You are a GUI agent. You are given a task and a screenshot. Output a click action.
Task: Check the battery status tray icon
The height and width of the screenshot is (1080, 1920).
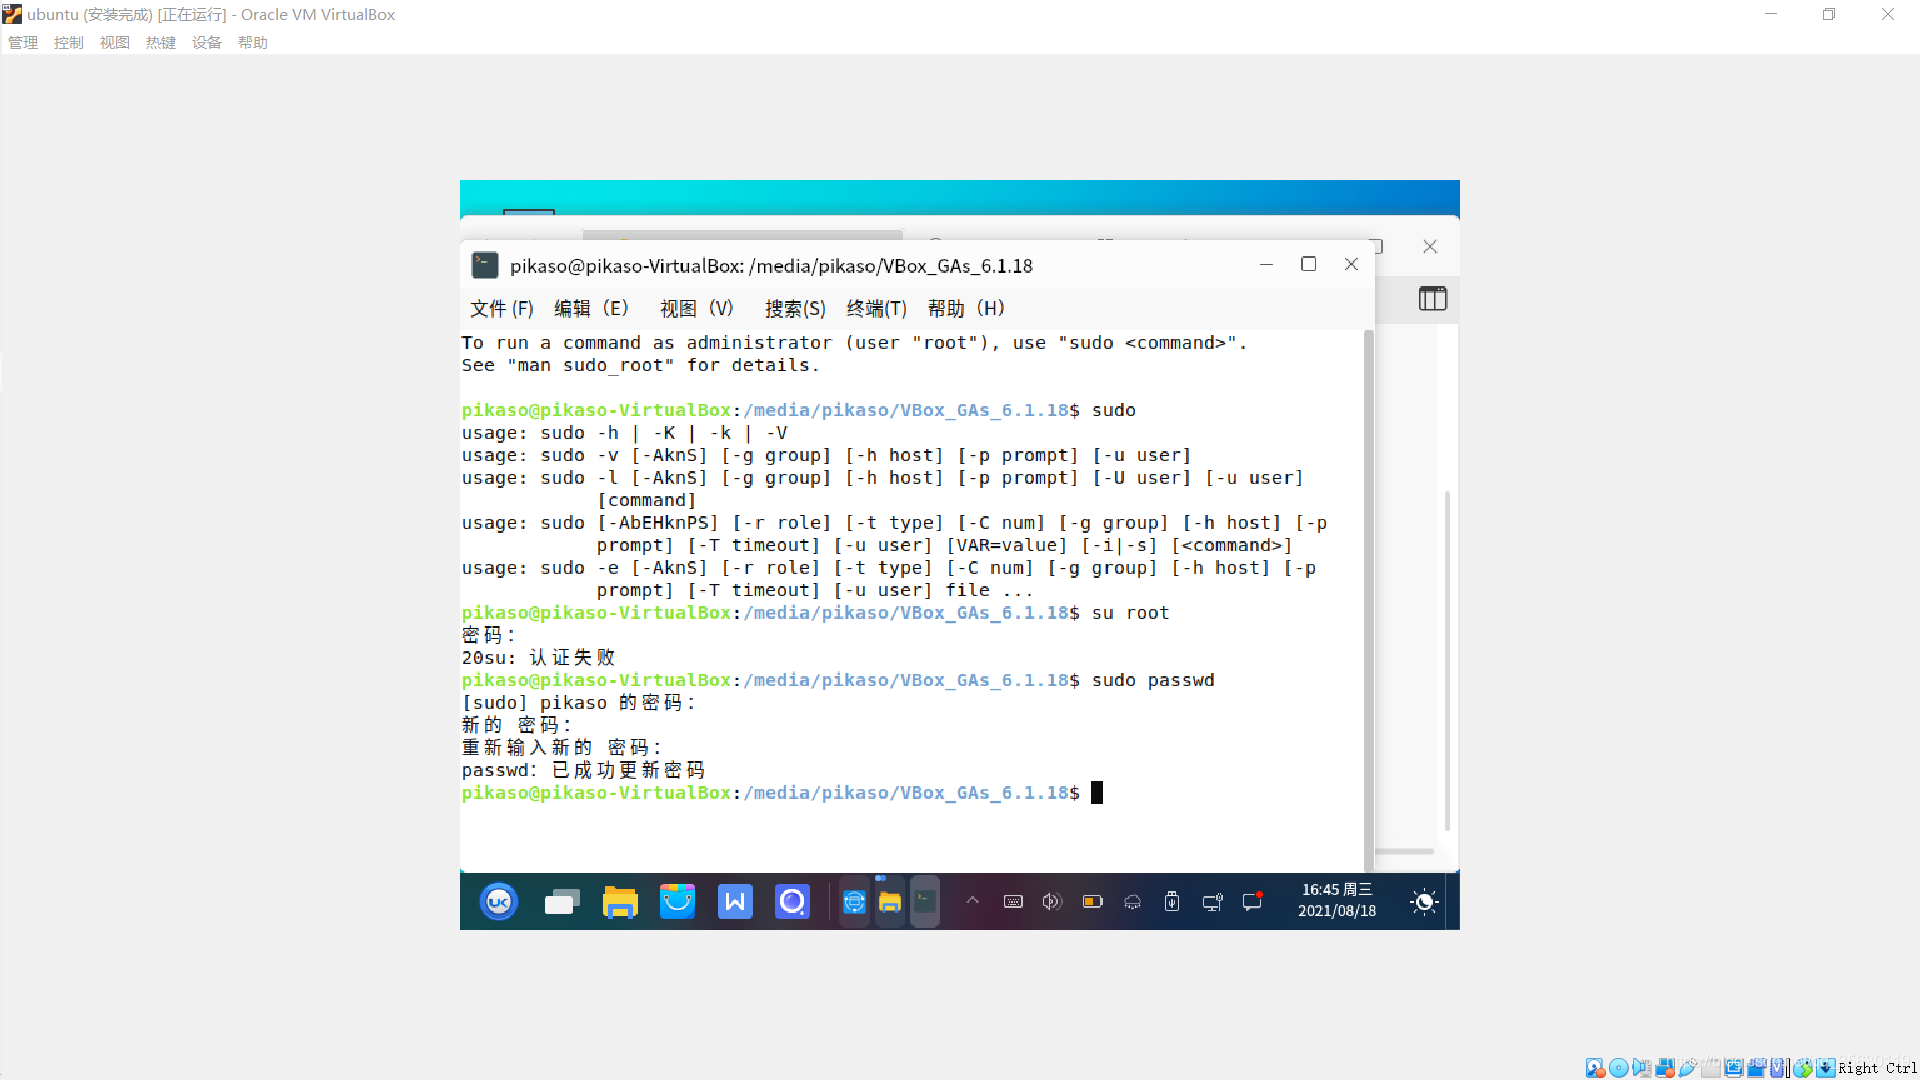point(1093,902)
